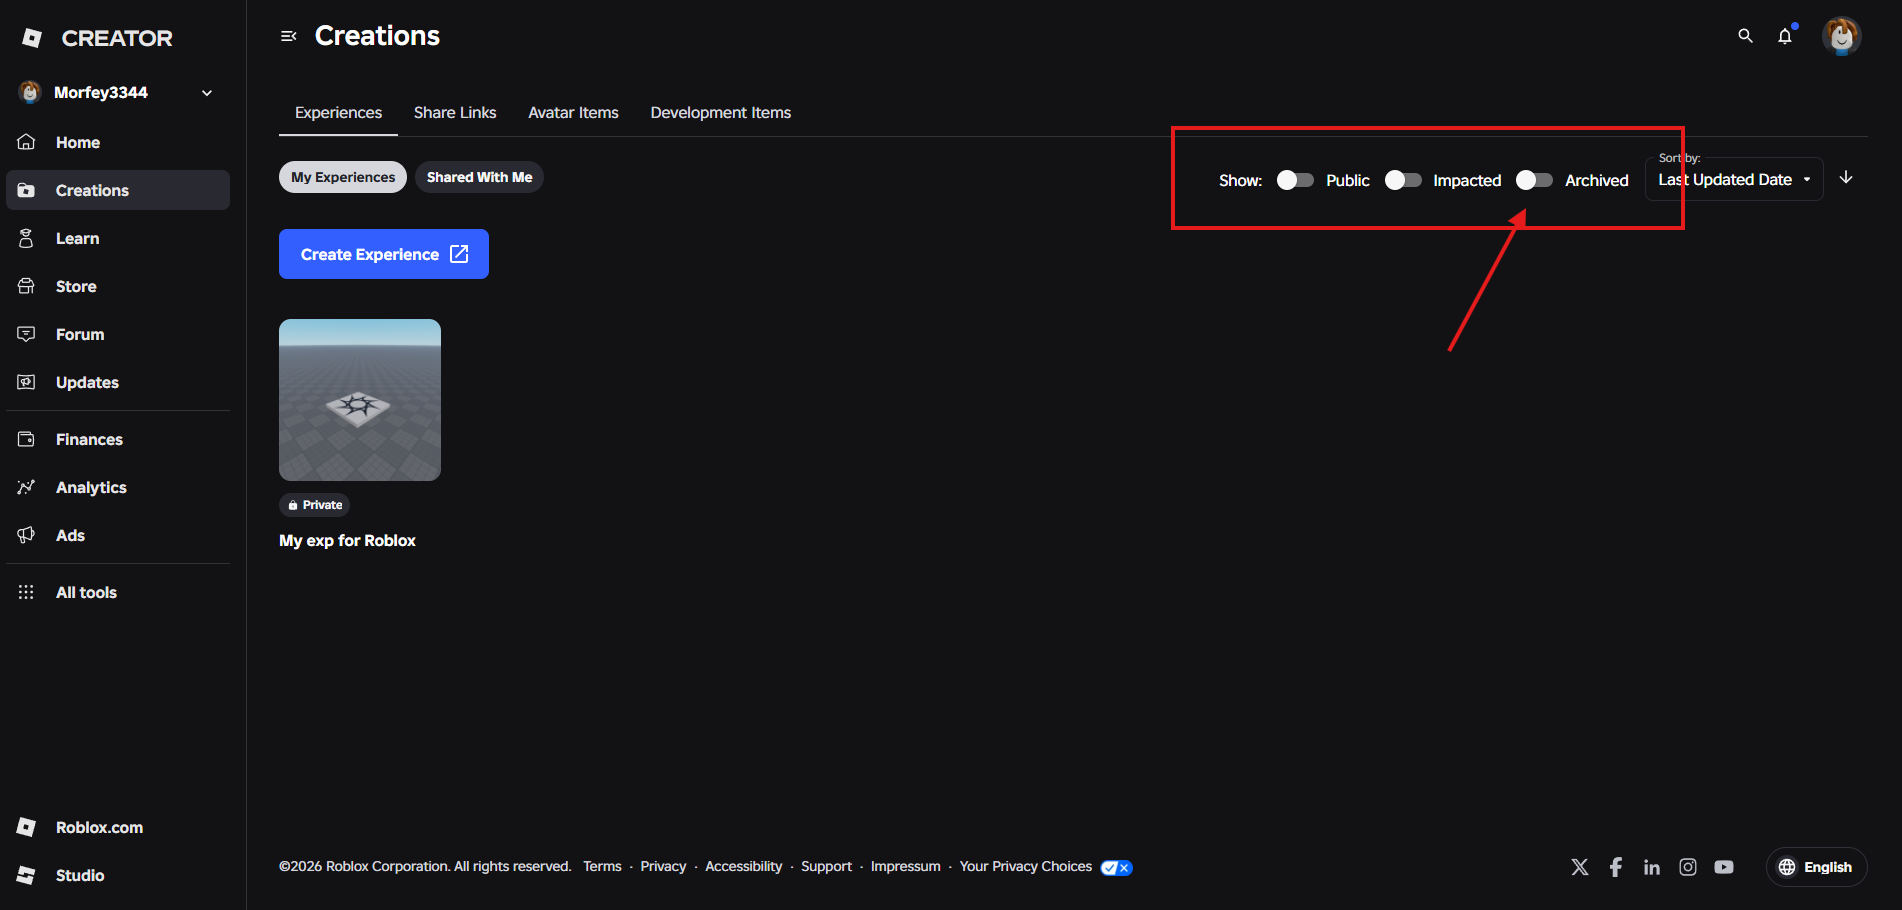The width and height of the screenshot is (1902, 910).
Task: Click the privacy choices badge icon
Action: coord(1116,867)
